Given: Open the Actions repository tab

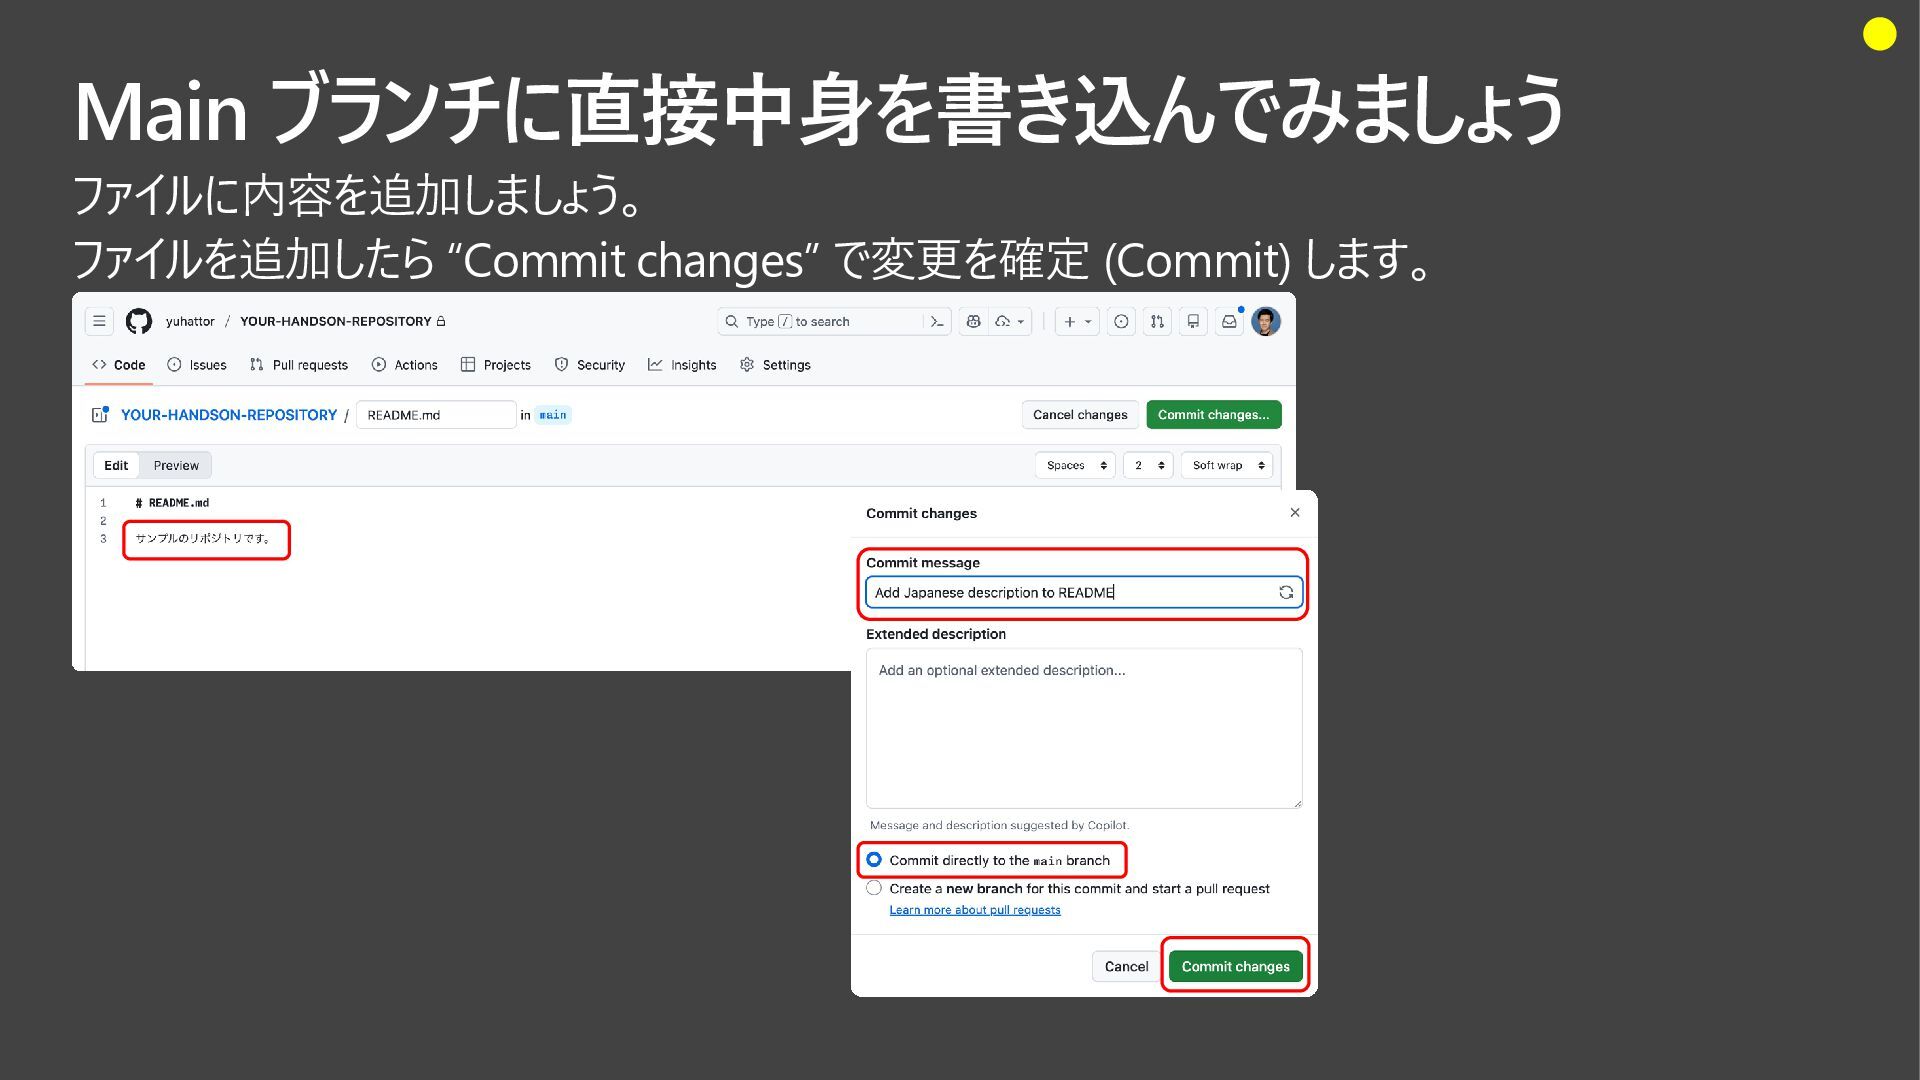Looking at the screenshot, I should tap(405, 365).
